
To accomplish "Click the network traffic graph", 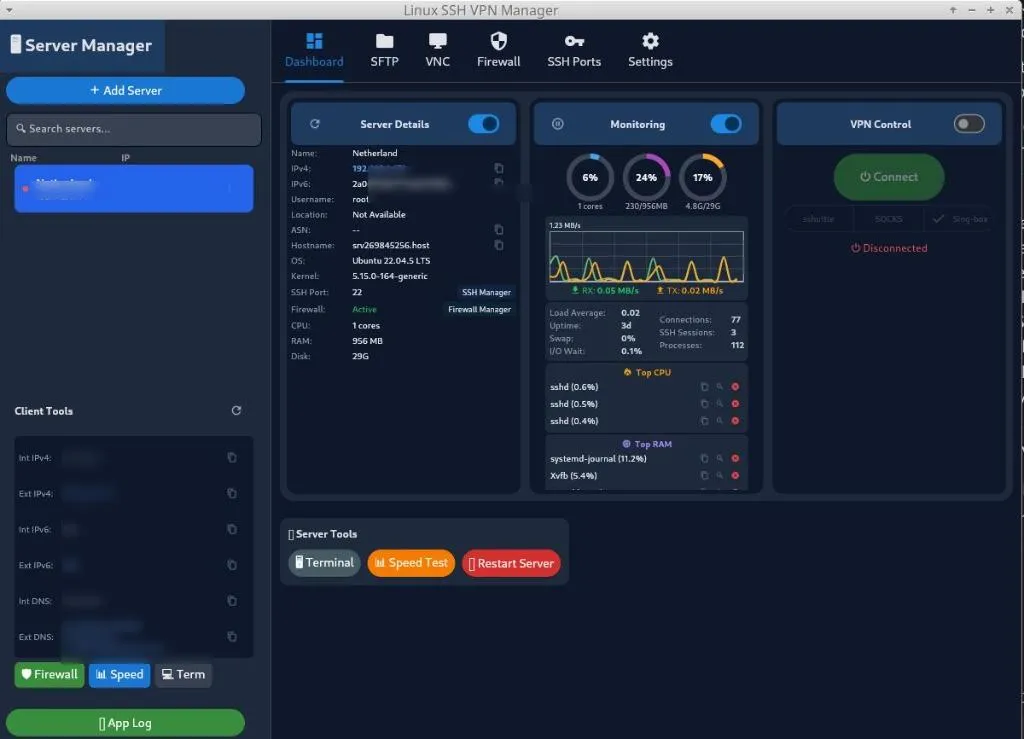I will click(x=647, y=257).
